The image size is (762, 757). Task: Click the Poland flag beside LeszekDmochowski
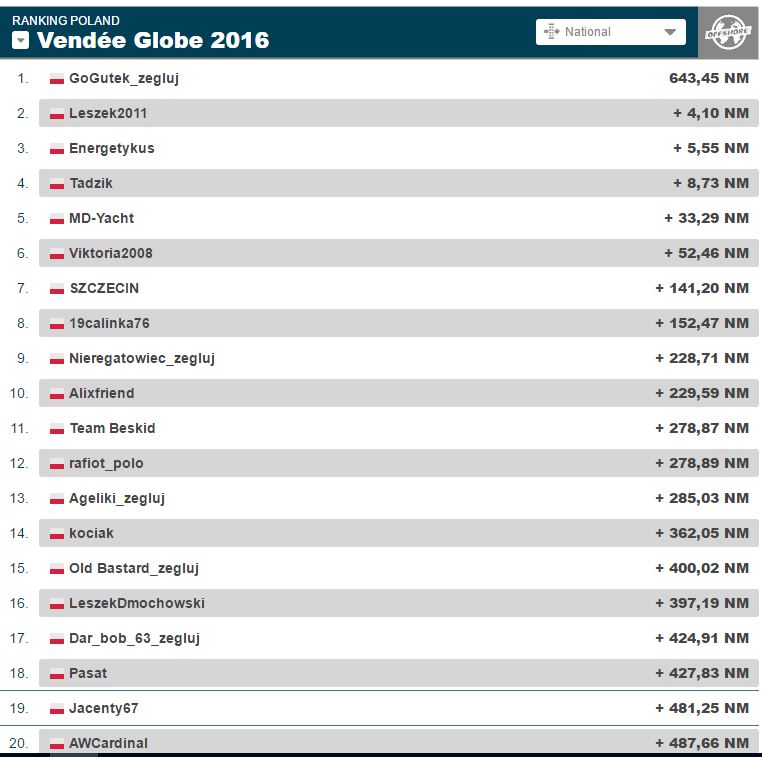(57, 603)
